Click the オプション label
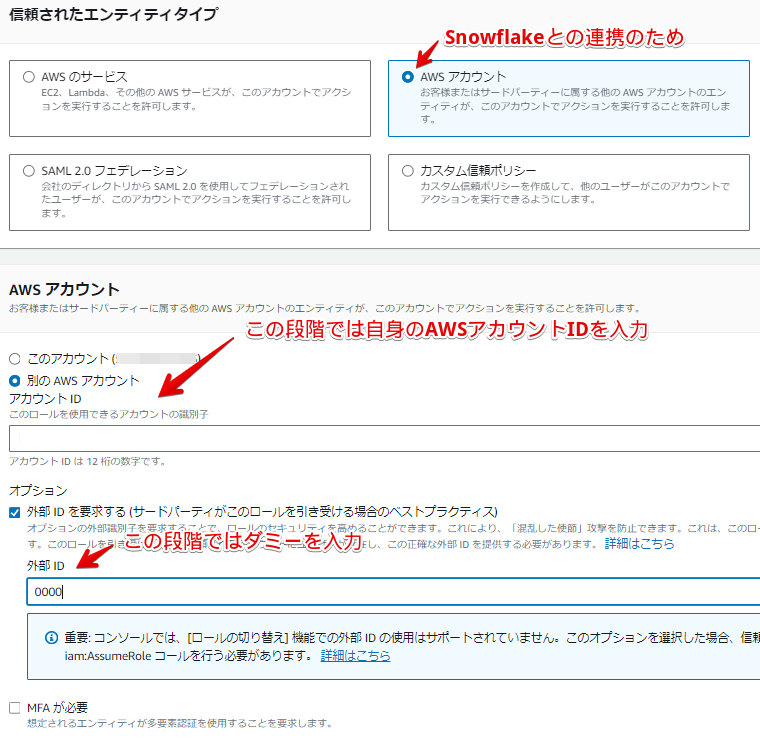760x750 pixels. tap(38, 491)
